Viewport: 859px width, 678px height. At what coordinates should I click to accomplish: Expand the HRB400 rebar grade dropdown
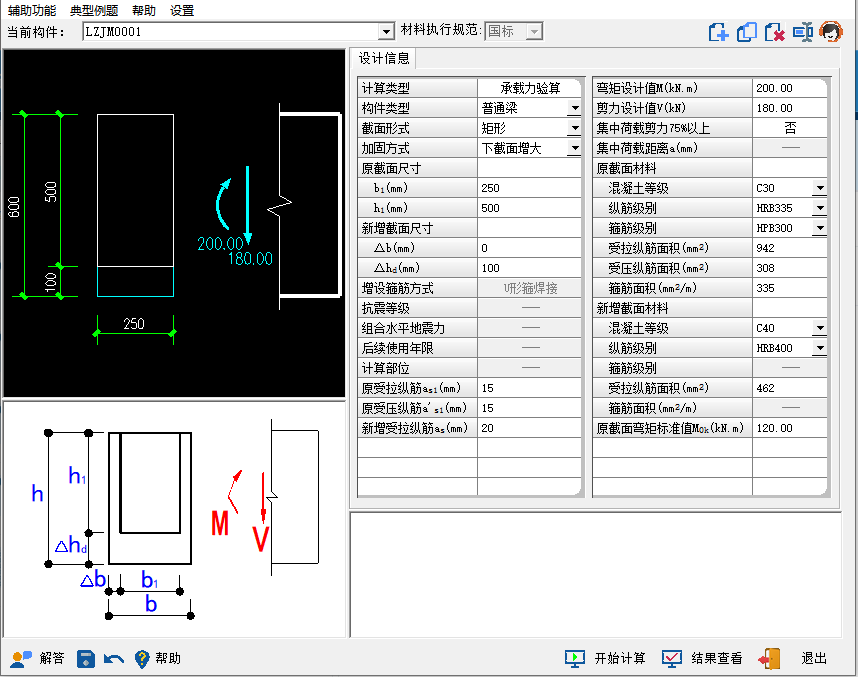[x=819, y=348]
